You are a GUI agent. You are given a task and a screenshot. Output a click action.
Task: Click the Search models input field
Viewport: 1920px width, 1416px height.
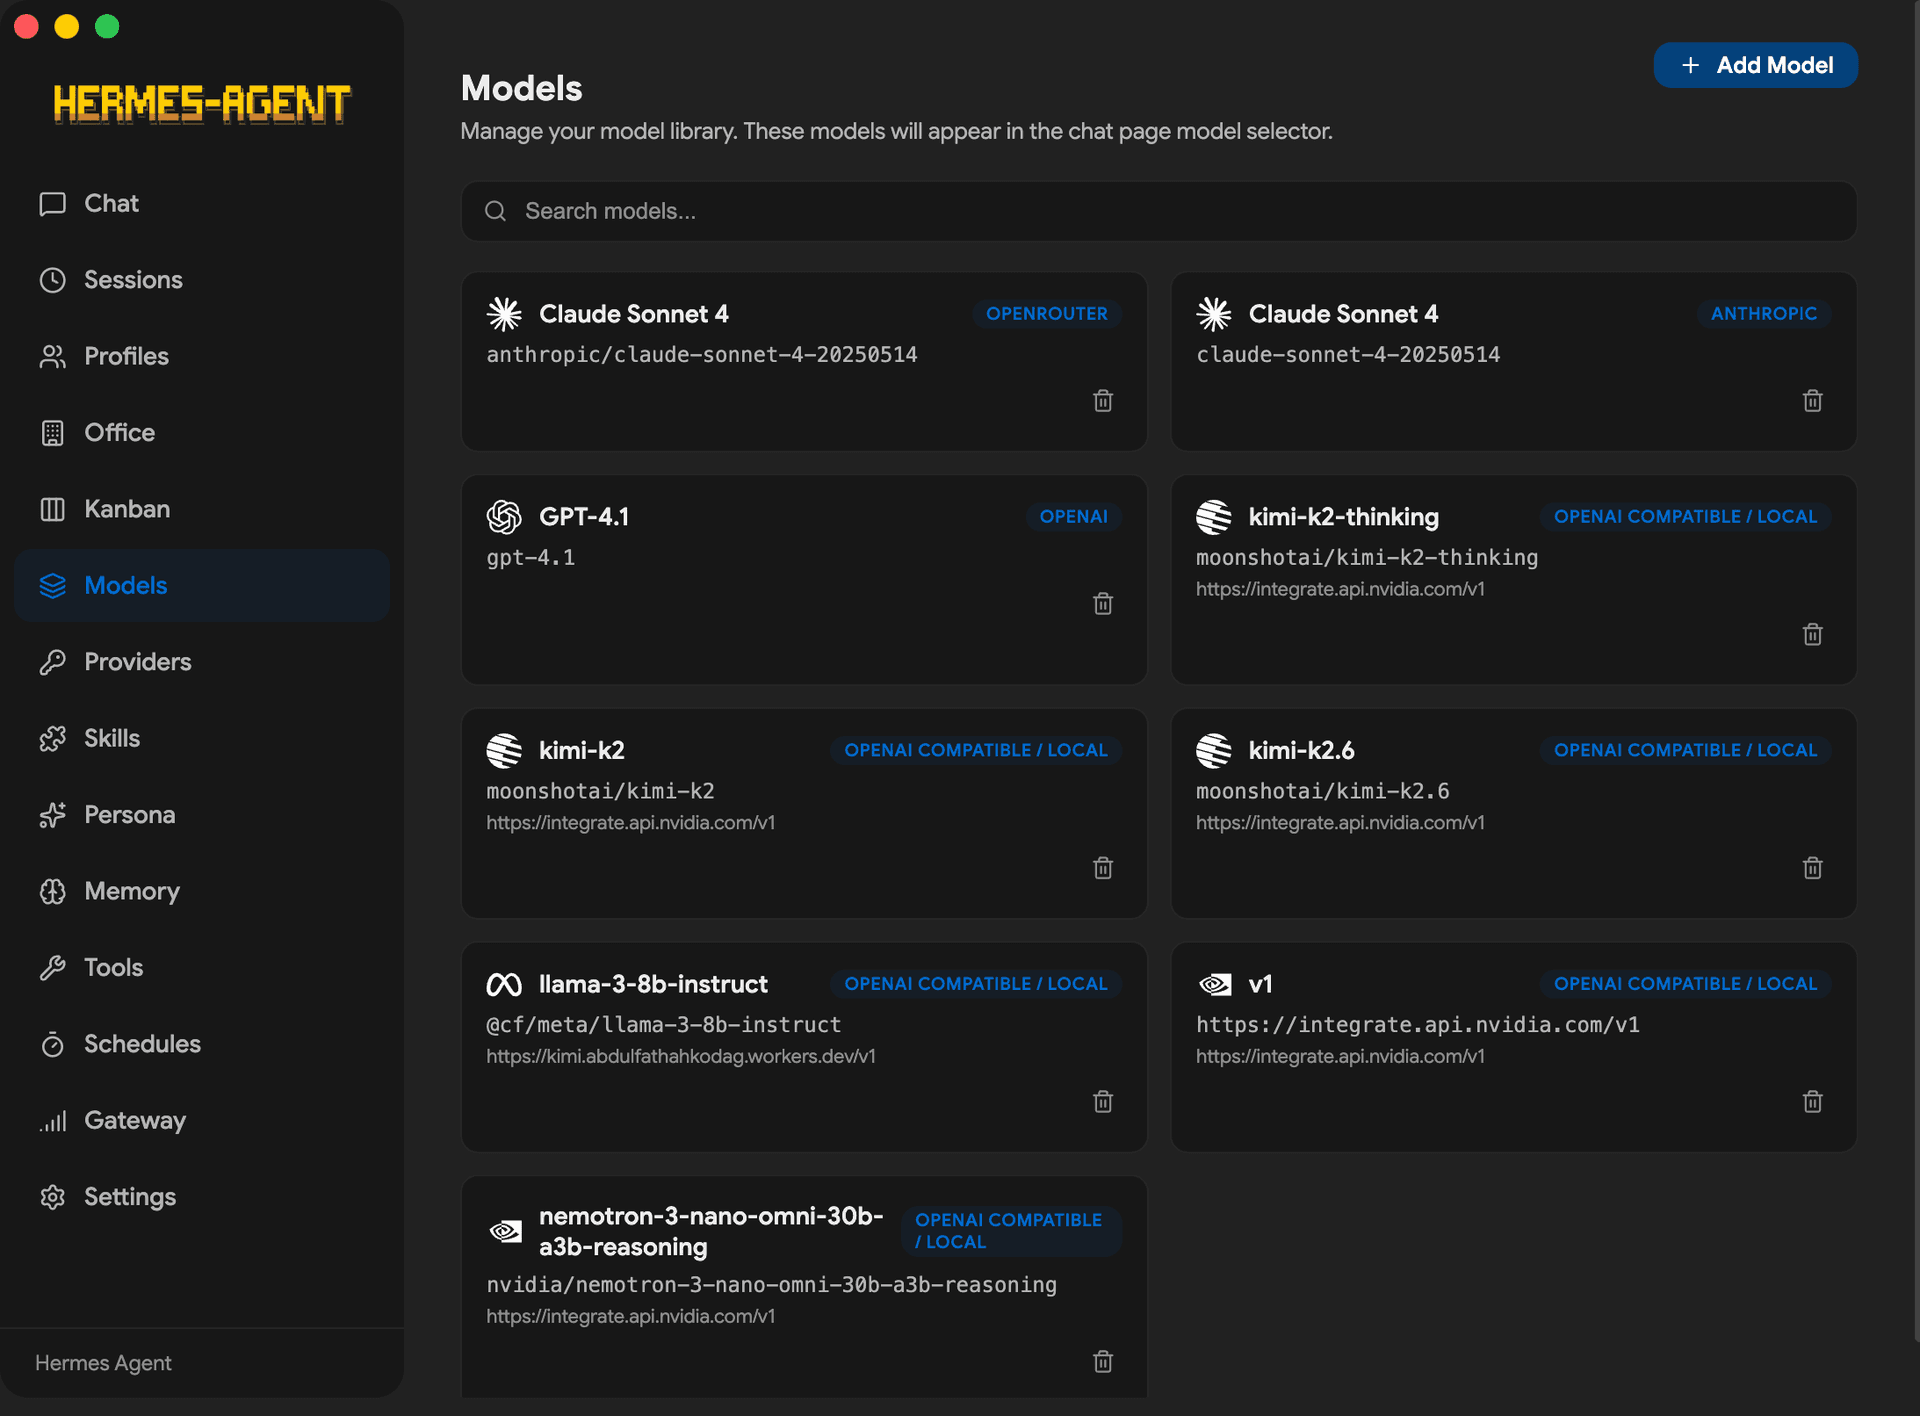(x=1158, y=211)
